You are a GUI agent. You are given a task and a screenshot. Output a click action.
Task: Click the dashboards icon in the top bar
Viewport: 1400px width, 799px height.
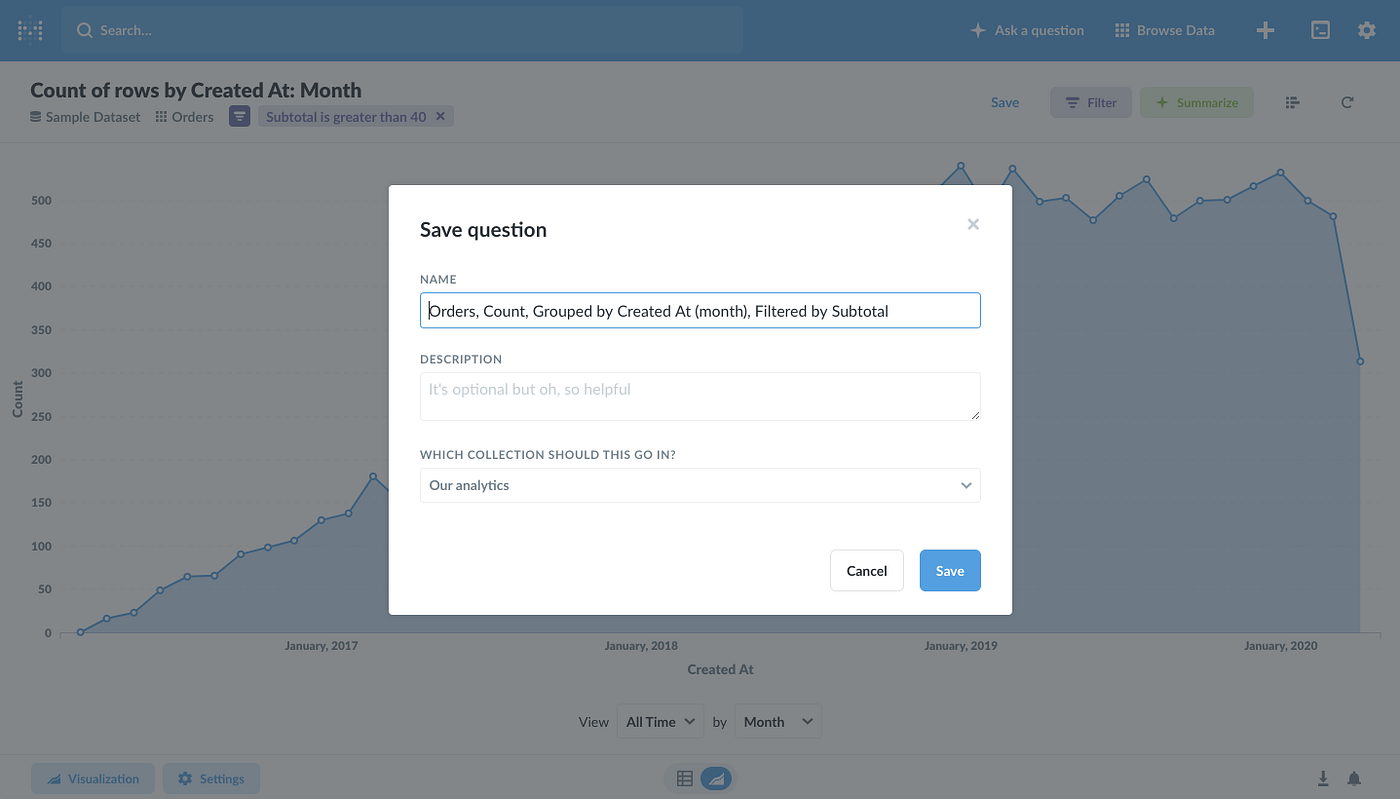click(x=1320, y=30)
